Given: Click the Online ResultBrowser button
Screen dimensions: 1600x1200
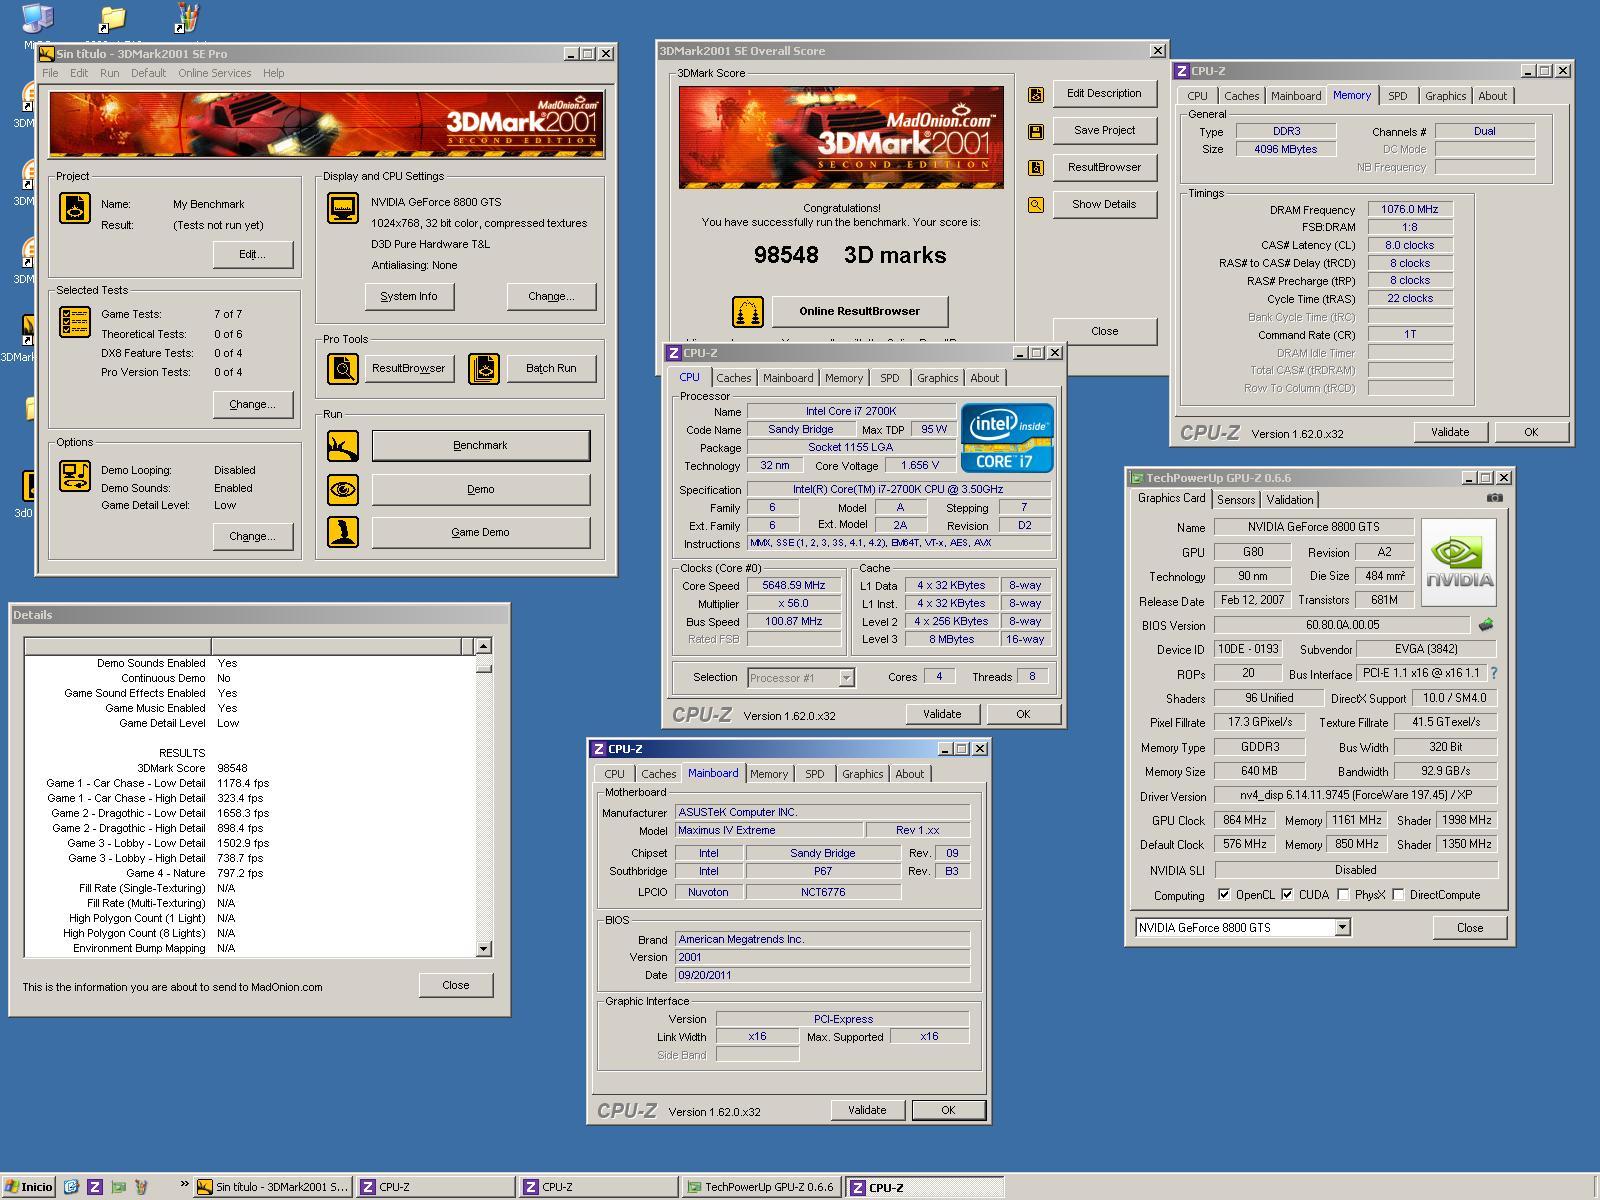Looking at the screenshot, I should 860,311.
